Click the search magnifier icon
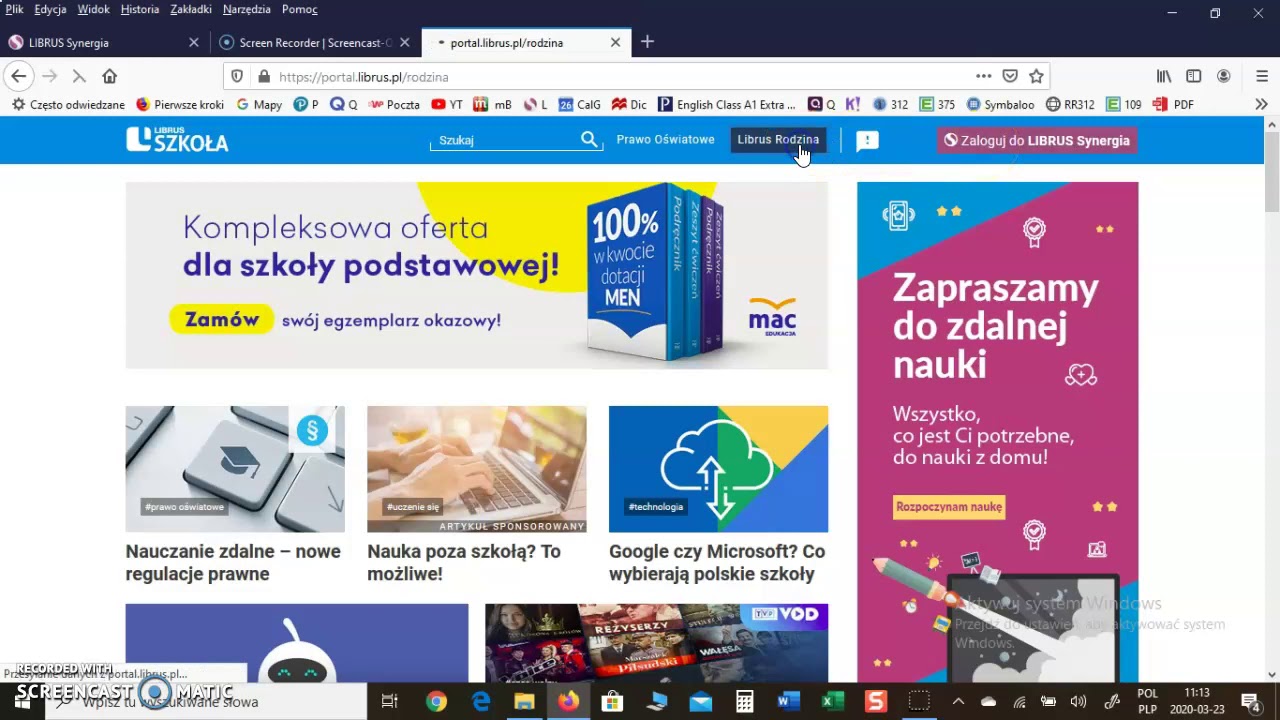Screen dimensions: 1280x720 click(x=589, y=140)
